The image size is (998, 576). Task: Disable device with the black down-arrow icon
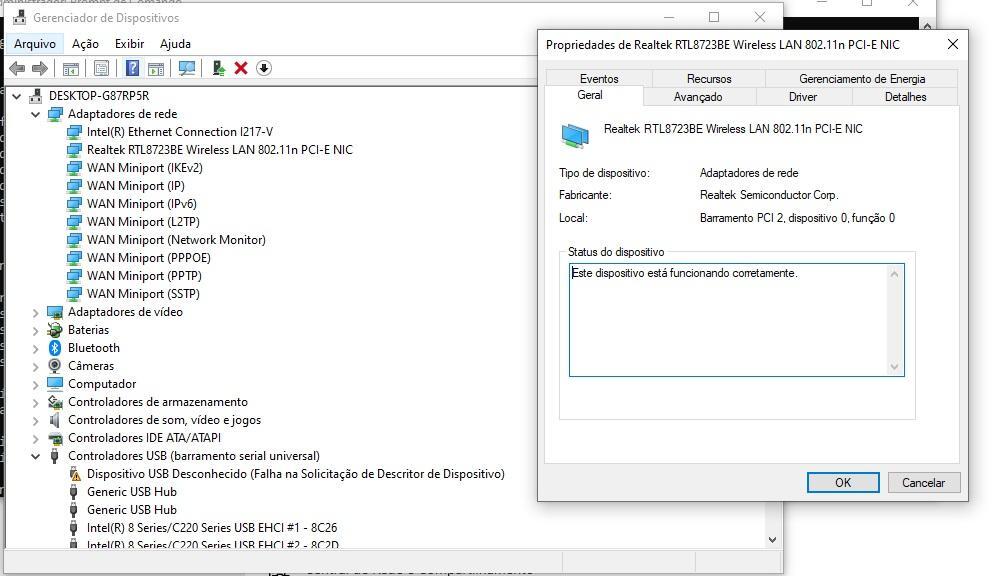264,68
